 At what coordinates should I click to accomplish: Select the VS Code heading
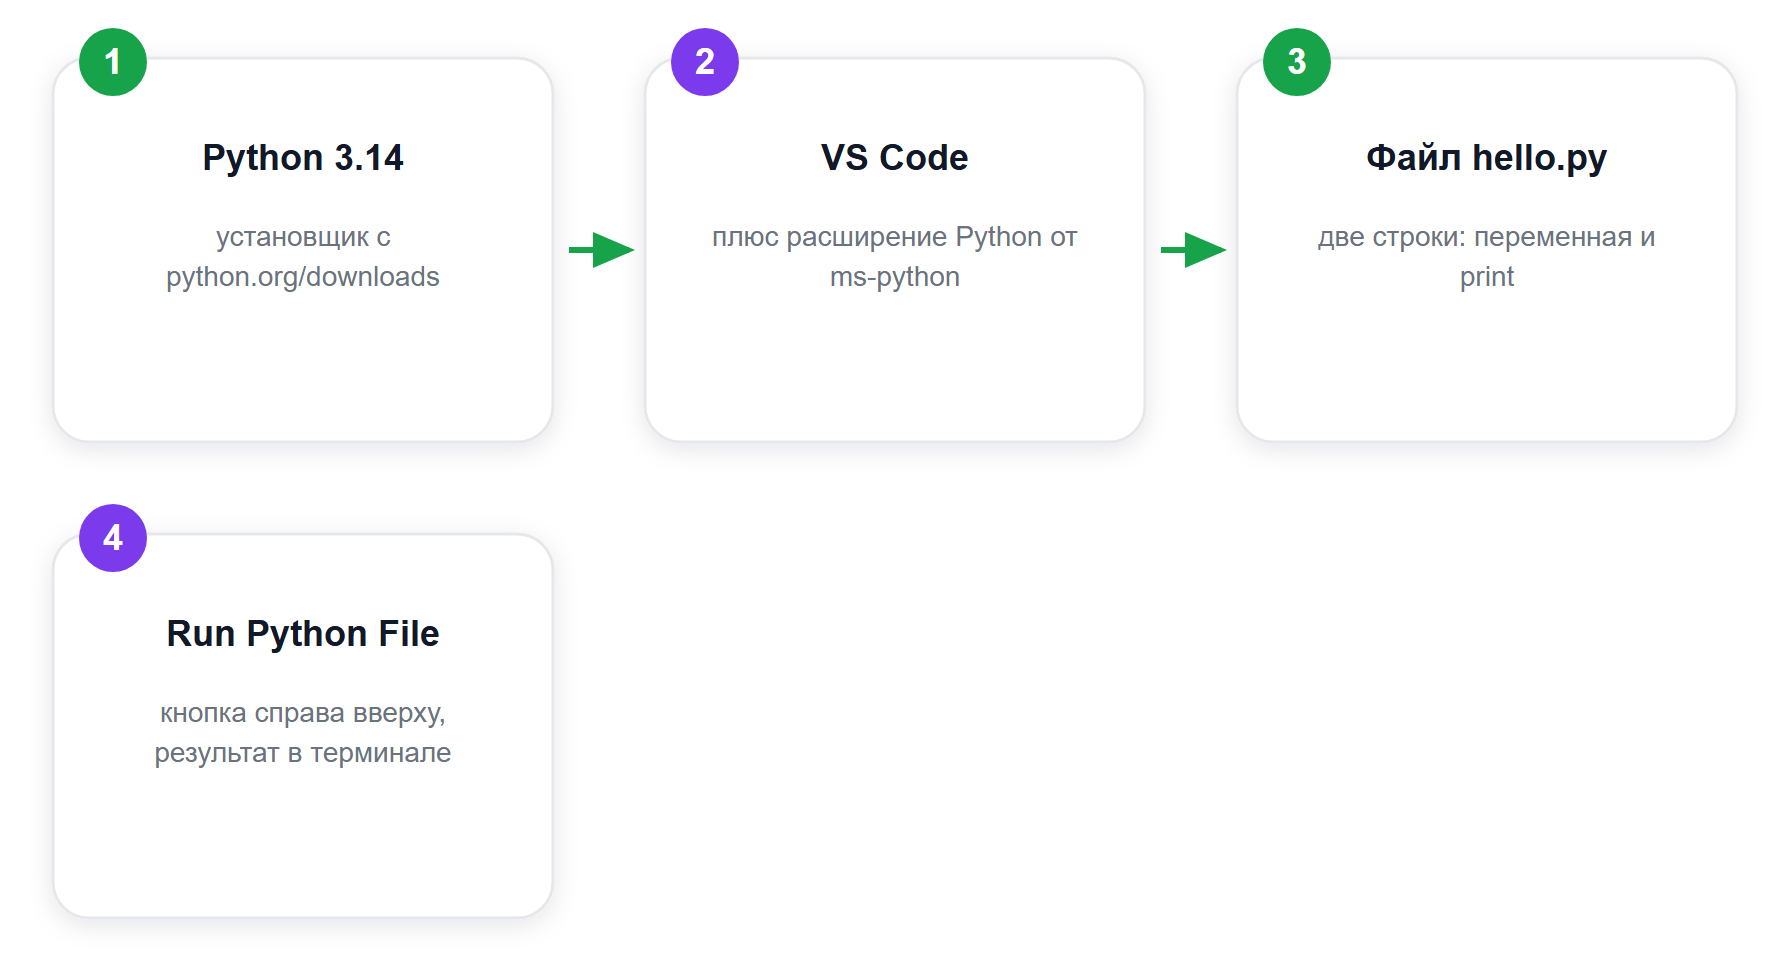[895, 158]
